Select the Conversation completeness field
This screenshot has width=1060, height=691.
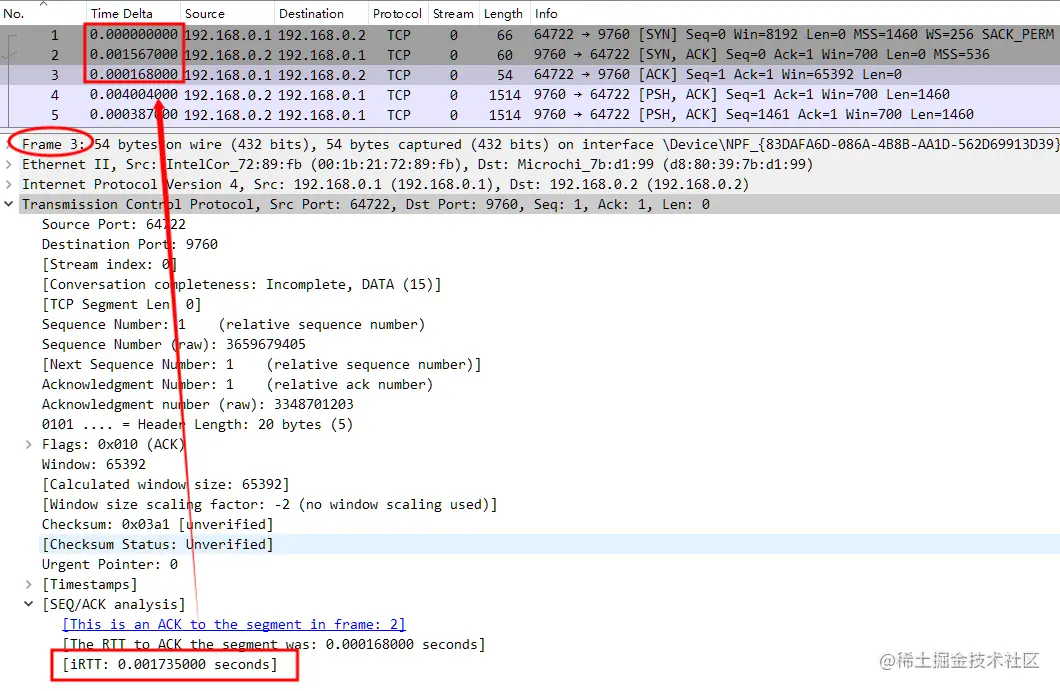point(241,285)
